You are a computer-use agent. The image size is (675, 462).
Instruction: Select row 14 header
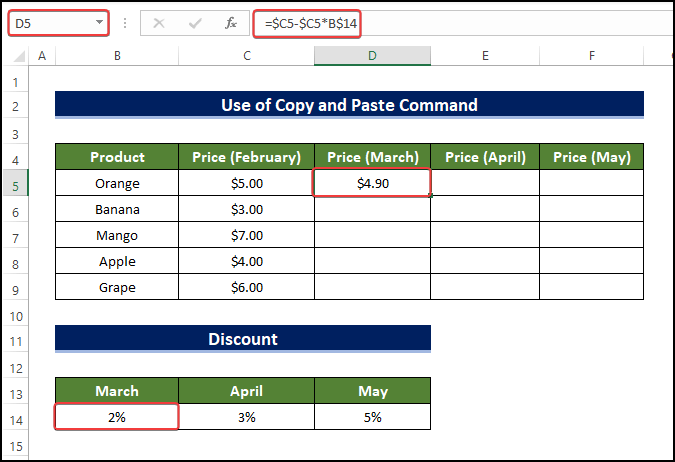[x=16, y=417]
